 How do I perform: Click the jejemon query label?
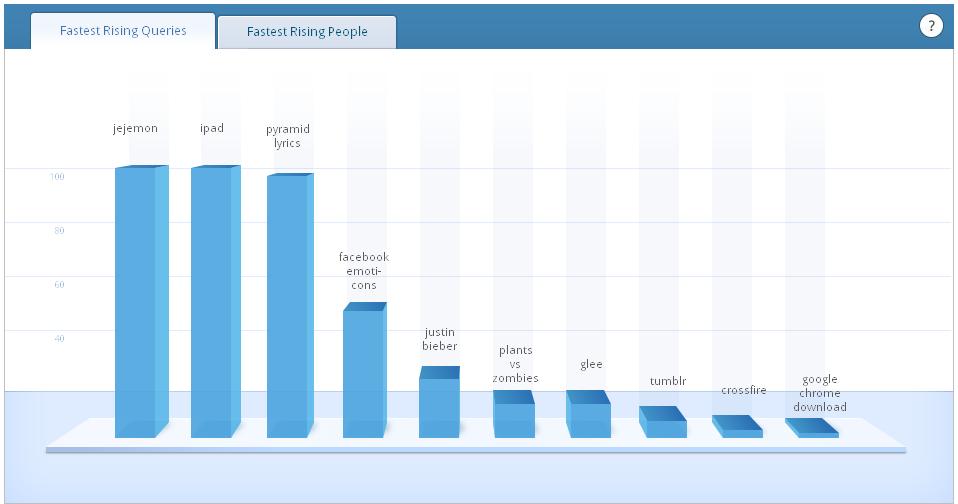point(135,128)
